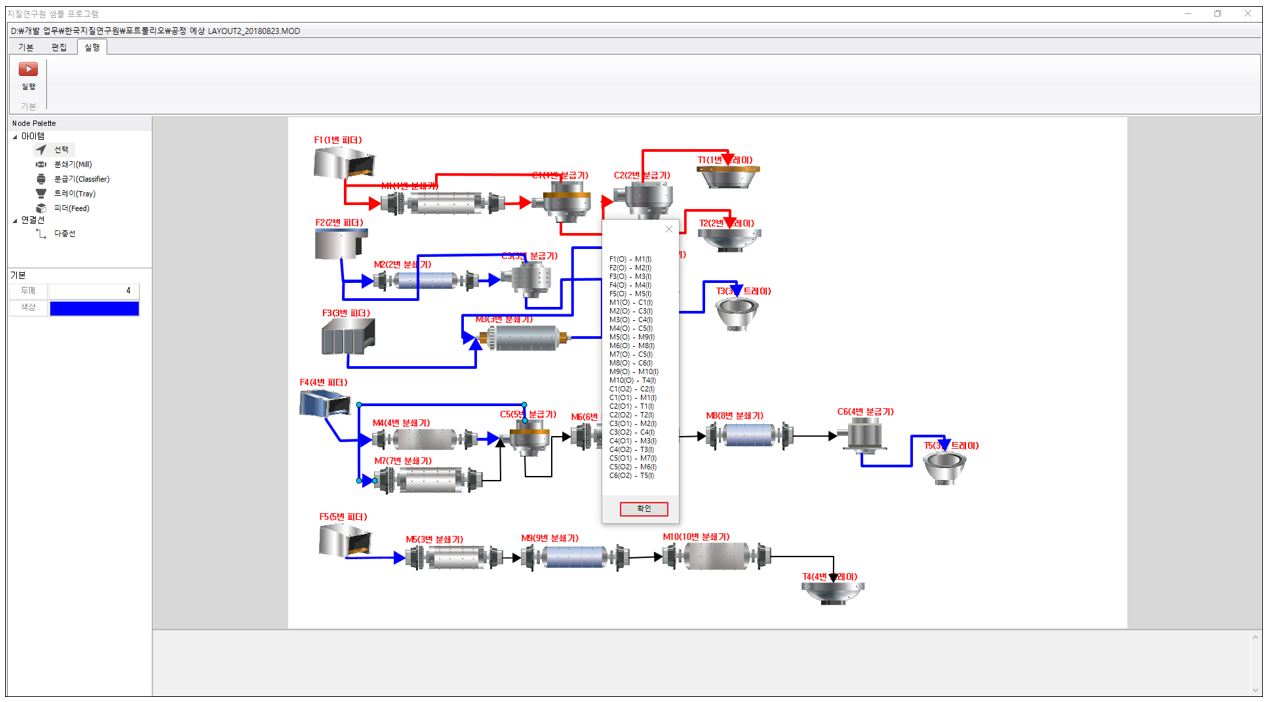Select the M2 mill machine on canvas
Screen dimensions: 1268x702
pyautogui.click(x=424, y=282)
